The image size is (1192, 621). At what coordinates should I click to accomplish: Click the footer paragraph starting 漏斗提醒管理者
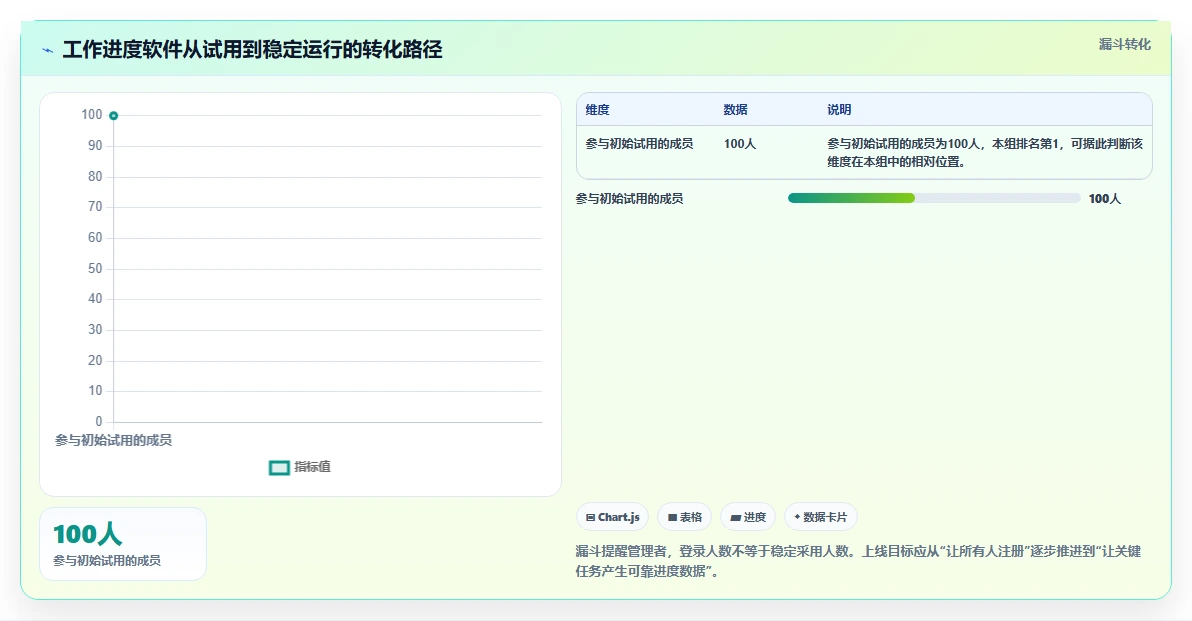click(858, 561)
